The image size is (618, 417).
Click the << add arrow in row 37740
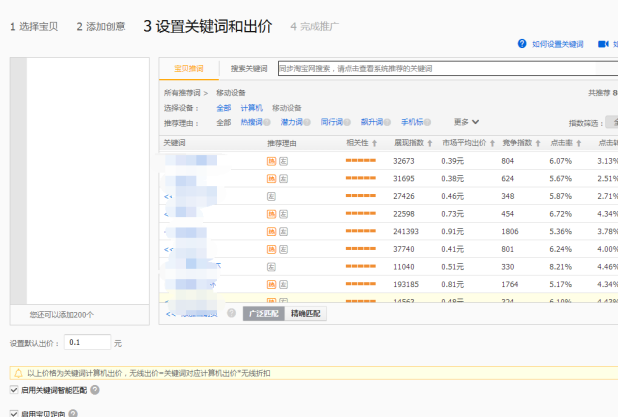point(169,249)
